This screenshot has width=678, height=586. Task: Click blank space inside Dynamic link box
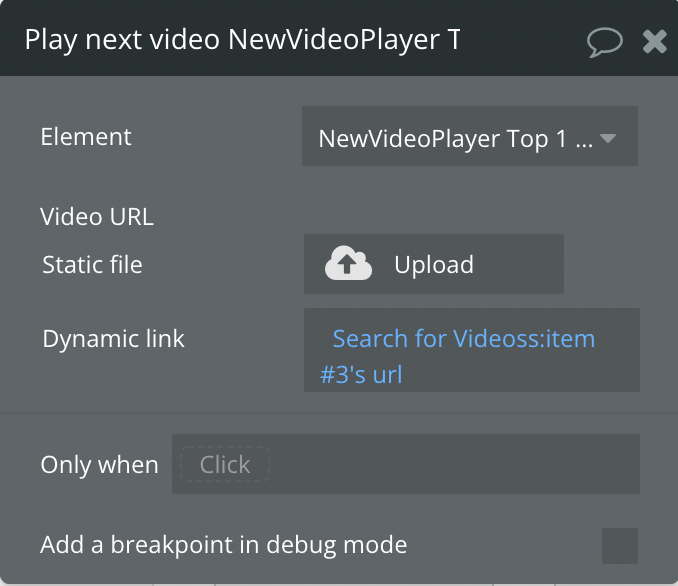[x=519, y=375]
